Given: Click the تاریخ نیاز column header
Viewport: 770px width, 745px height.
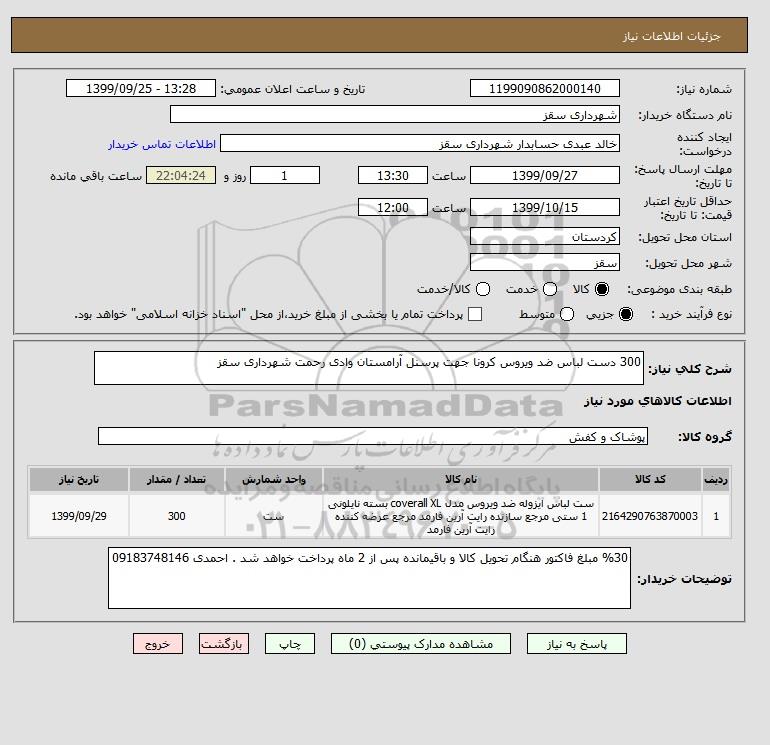Looking at the screenshot, I should click(79, 479).
